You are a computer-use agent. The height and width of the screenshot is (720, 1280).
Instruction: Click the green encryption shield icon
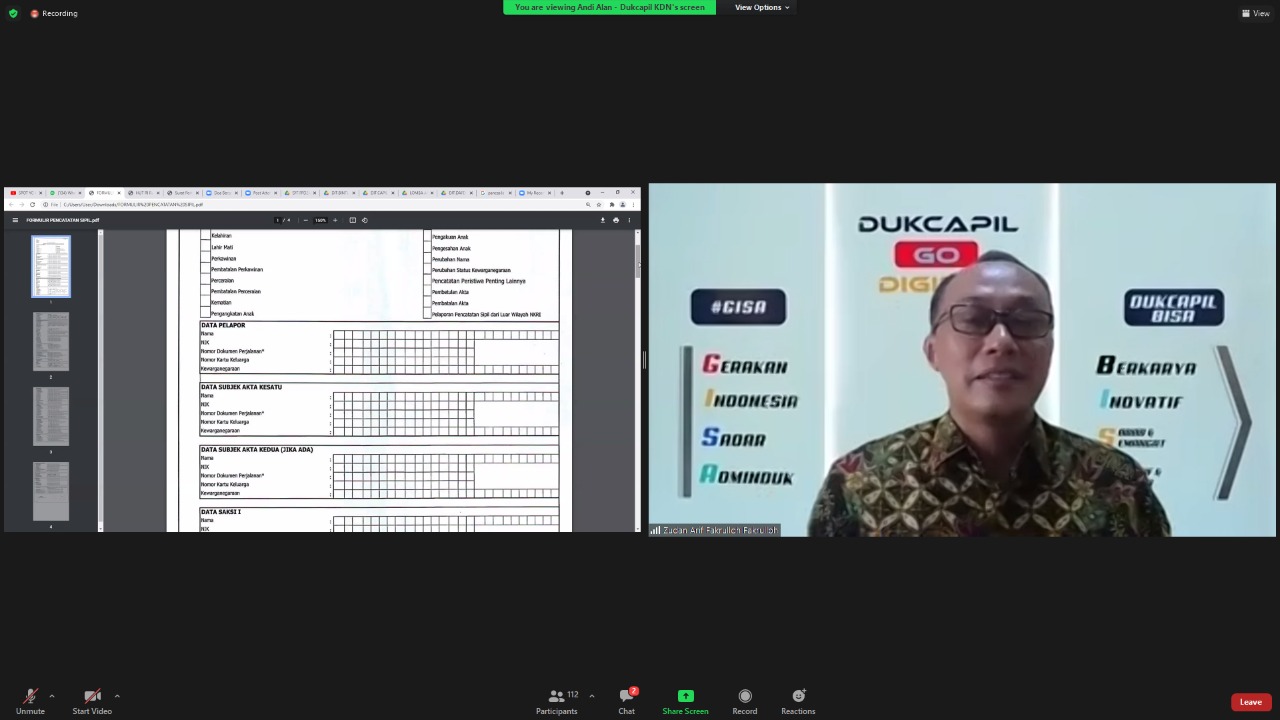(13, 13)
